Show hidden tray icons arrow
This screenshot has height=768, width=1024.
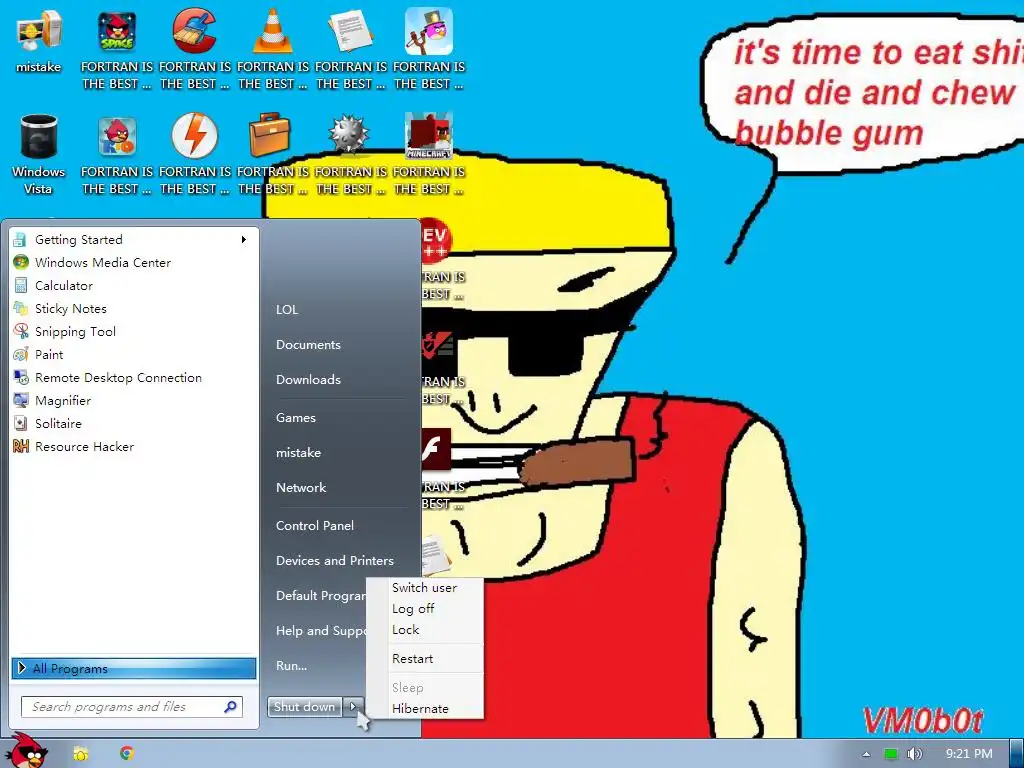coord(866,754)
